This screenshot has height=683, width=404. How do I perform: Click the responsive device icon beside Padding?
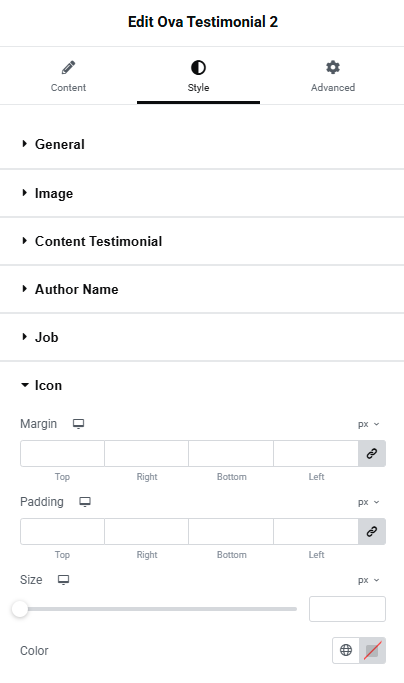click(x=85, y=502)
